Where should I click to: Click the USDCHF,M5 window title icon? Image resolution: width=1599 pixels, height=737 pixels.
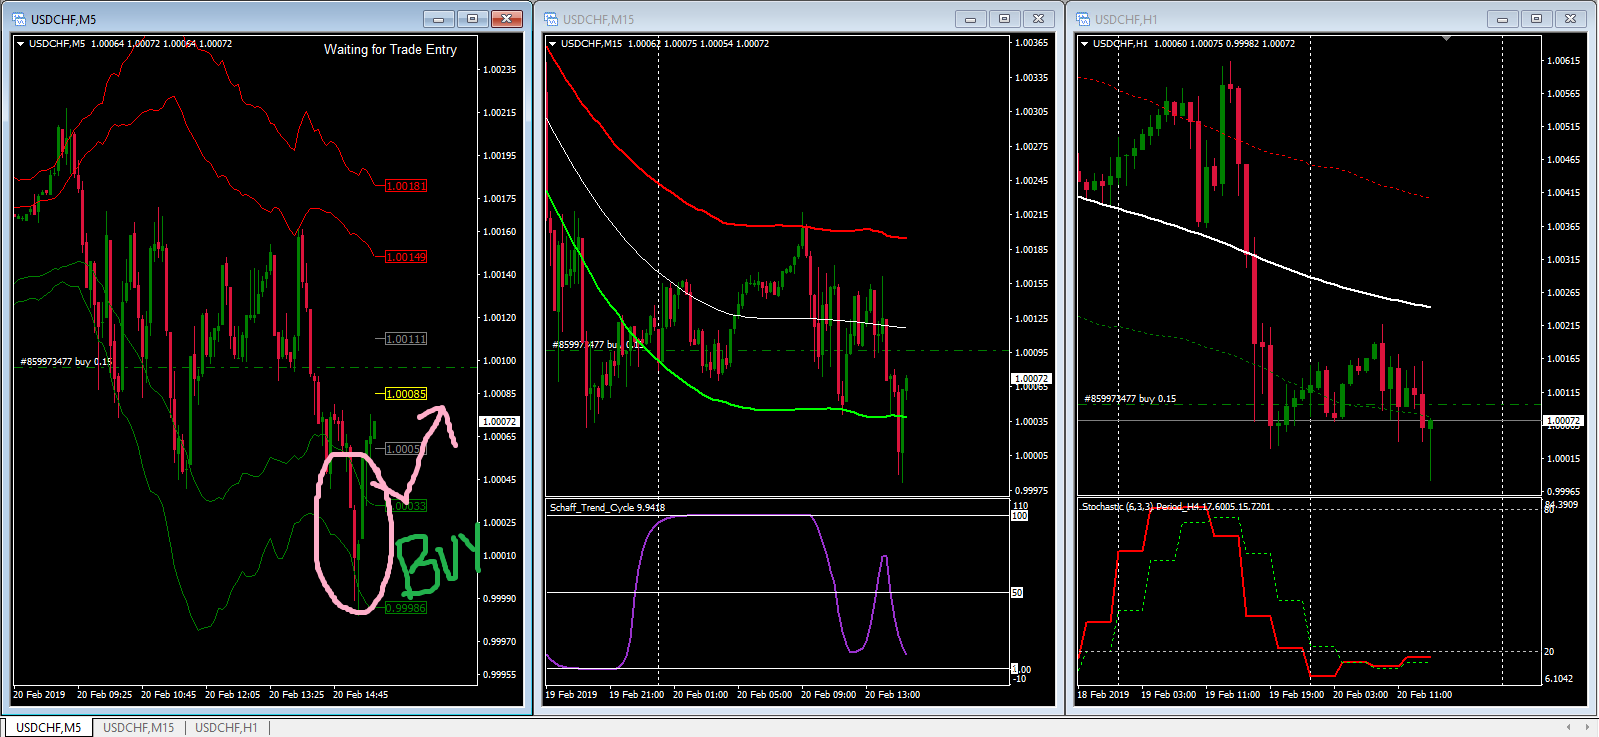[x=18, y=19]
